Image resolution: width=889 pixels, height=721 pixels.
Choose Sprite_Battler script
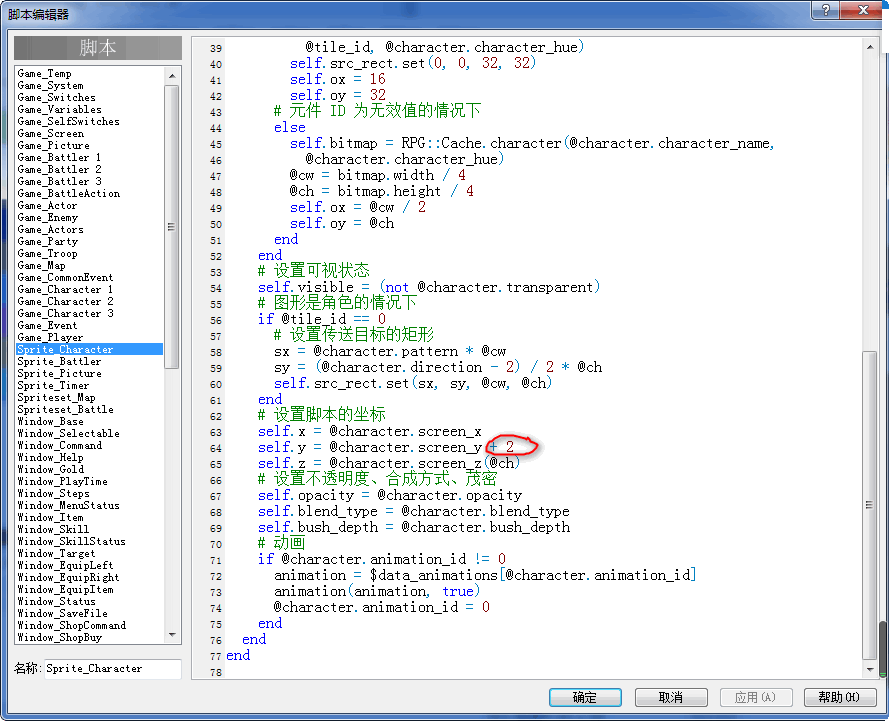(60, 362)
